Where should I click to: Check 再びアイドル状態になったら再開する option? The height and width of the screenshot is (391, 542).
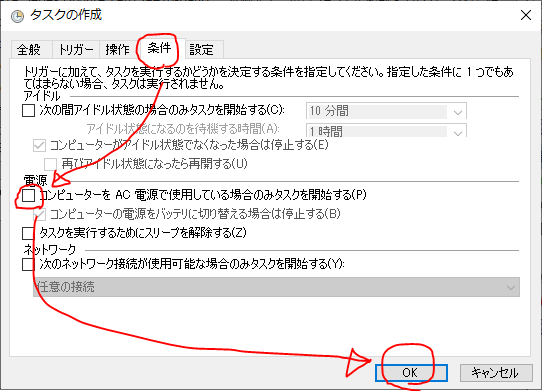pyautogui.click(x=50, y=164)
